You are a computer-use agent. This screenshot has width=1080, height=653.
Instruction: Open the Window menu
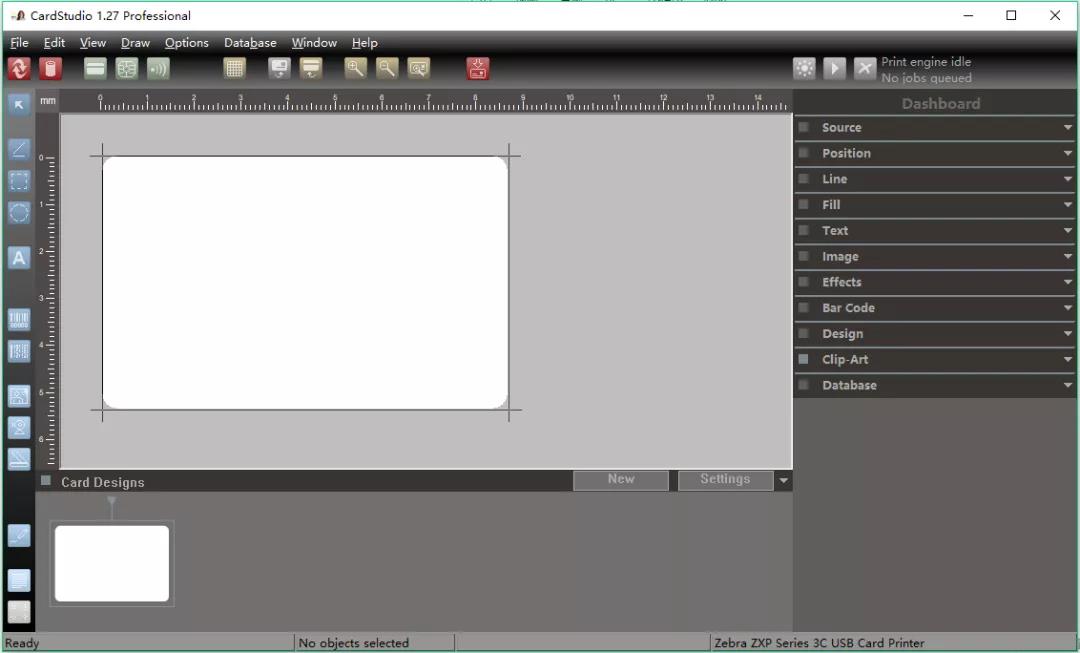(x=314, y=43)
